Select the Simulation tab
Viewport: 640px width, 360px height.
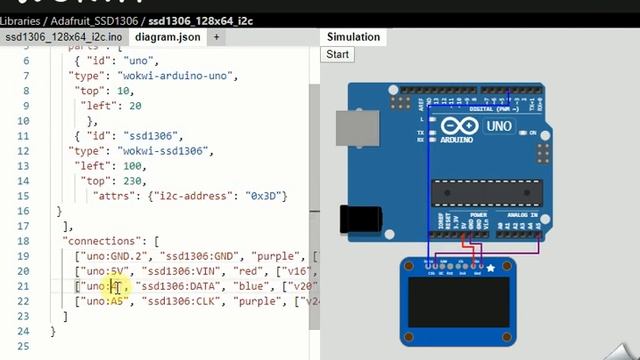click(353, 37)
